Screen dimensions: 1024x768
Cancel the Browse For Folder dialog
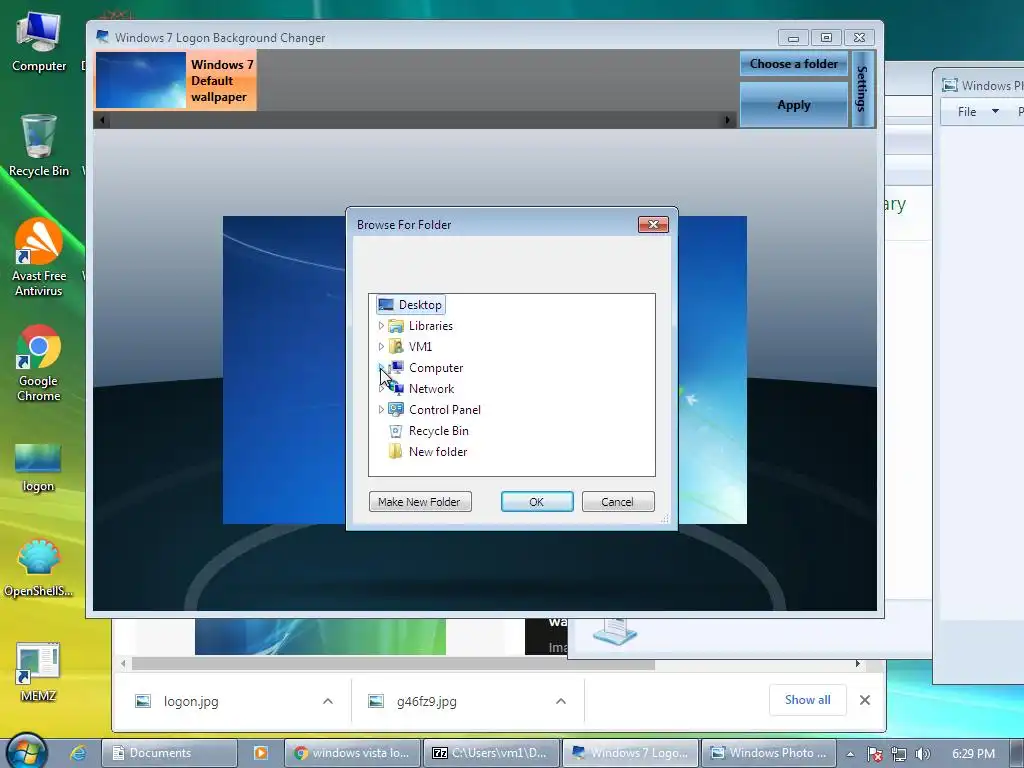[x=618, y=502]
